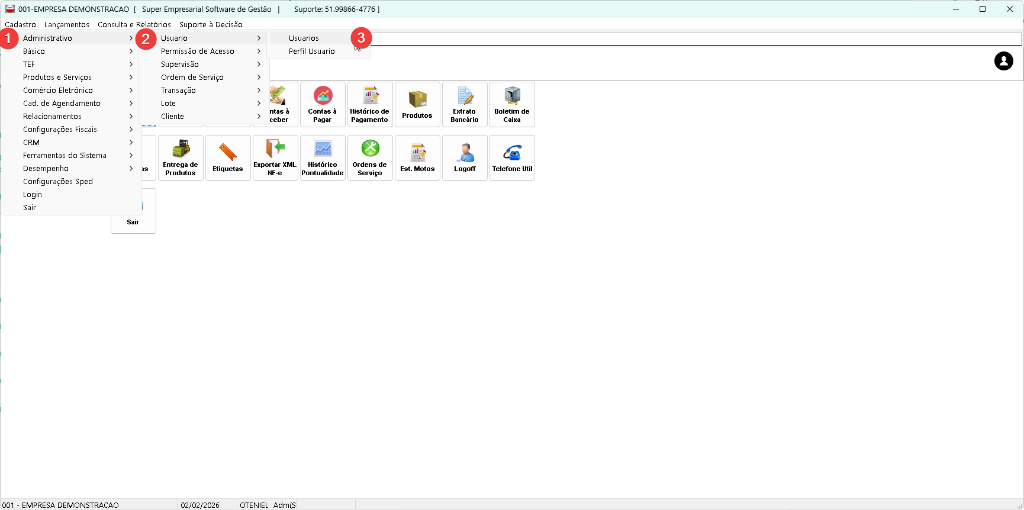This screenshot has width=1024, height=510.
Task: Open the Ordens de Serviço icon
Action: tap(370, 158)
